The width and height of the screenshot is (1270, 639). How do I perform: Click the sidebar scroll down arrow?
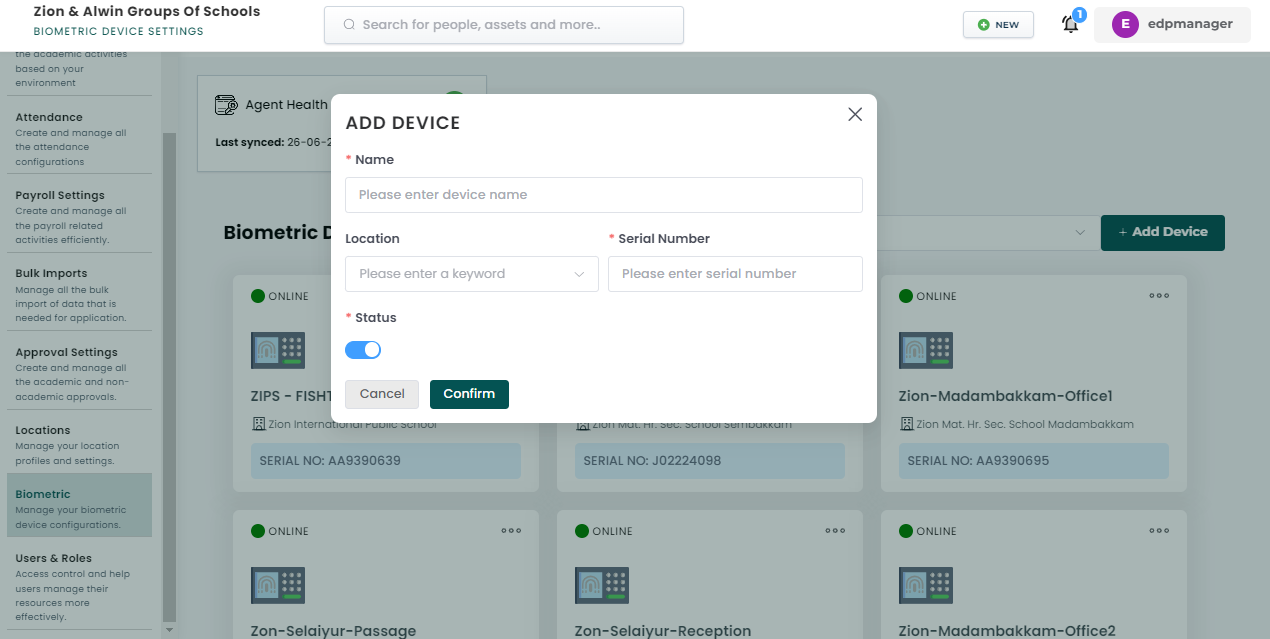click(169, 630)
